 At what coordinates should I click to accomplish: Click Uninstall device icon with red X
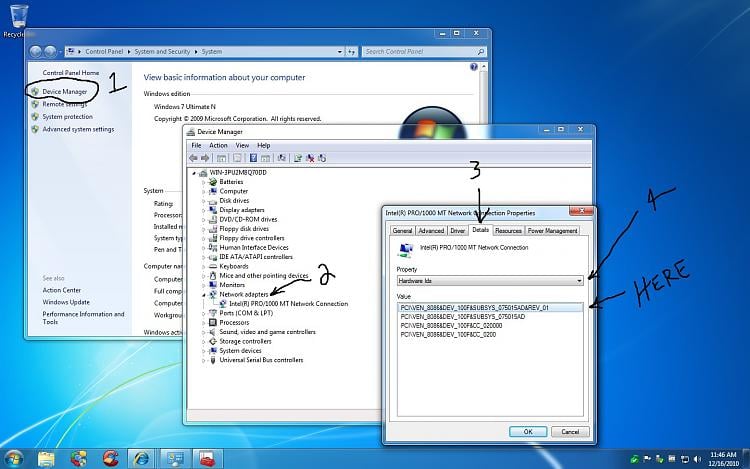[x=310, y=158]
